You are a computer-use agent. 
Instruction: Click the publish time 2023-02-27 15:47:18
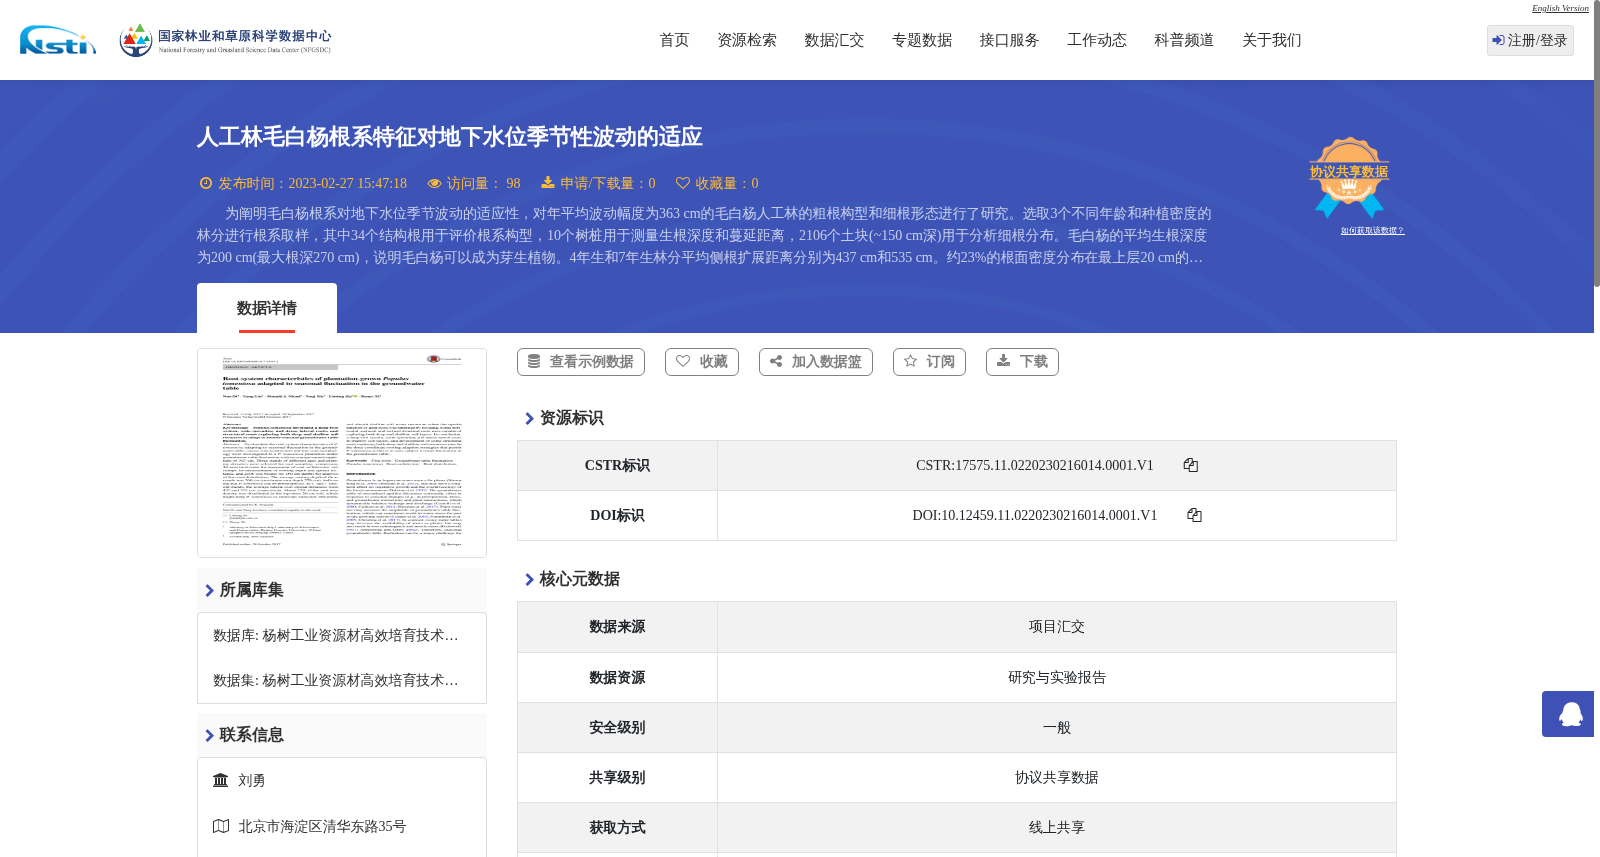(x=347, y=183)
